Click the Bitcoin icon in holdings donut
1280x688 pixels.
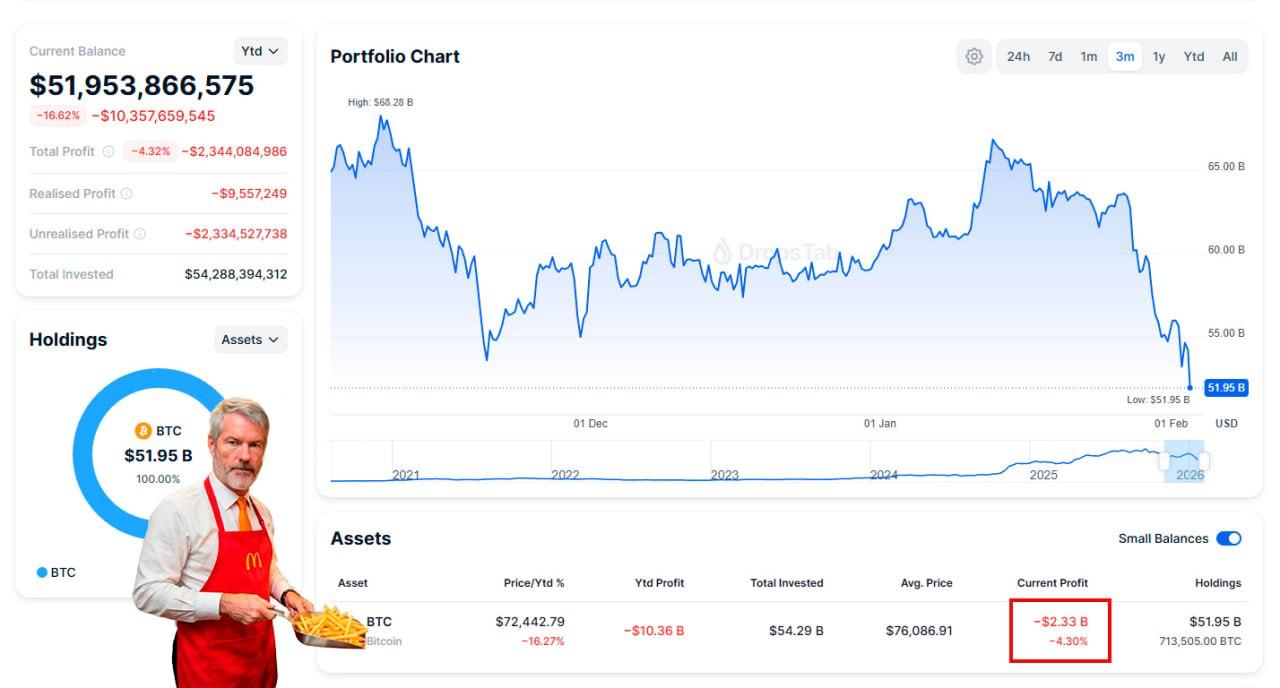[x=143, y=431]
